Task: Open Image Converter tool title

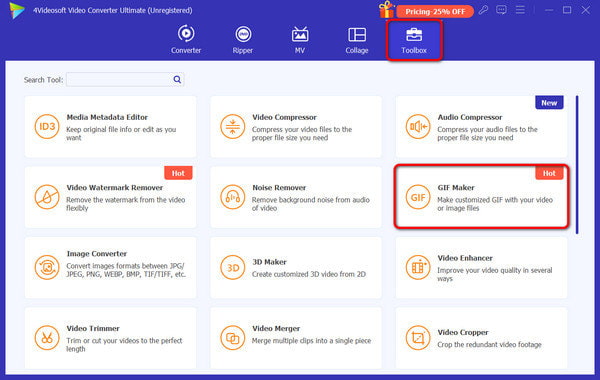Action: [96, 253]
